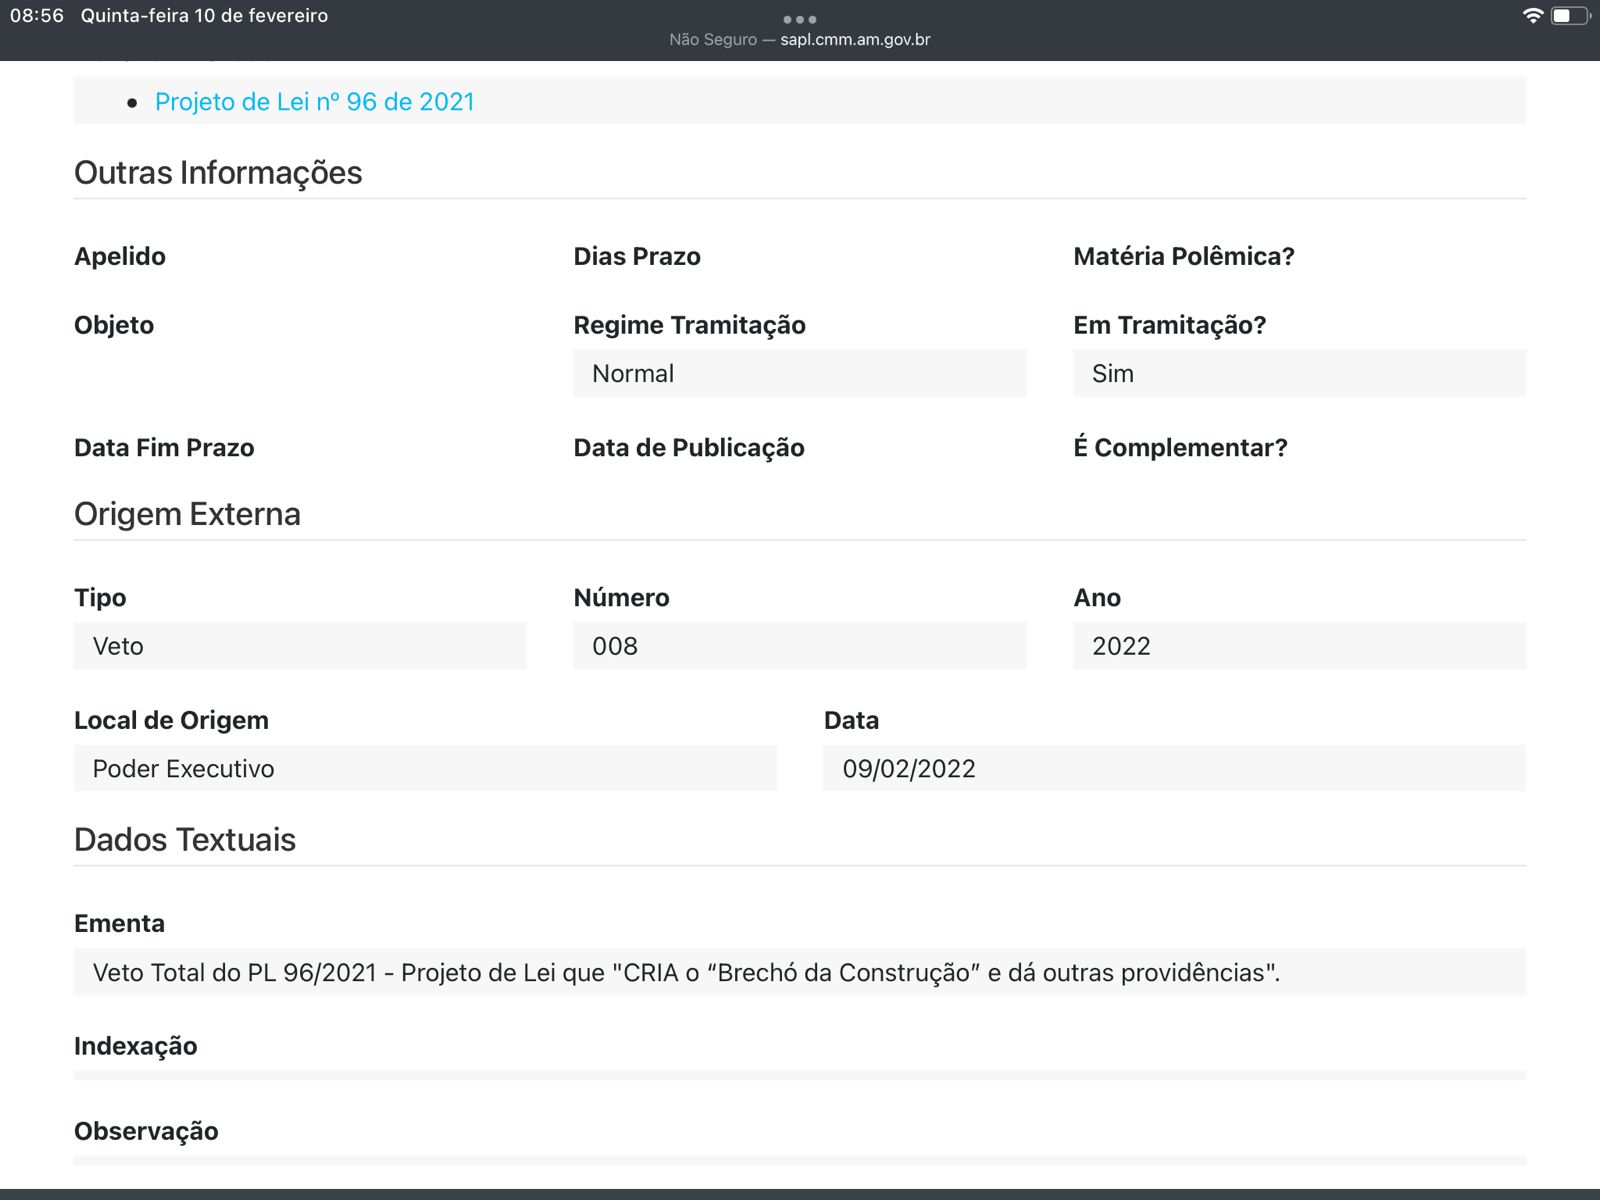Click the Ano field showing 2022
1600x1200 pixels.
pyautogui.click(x=1298, y=646)
